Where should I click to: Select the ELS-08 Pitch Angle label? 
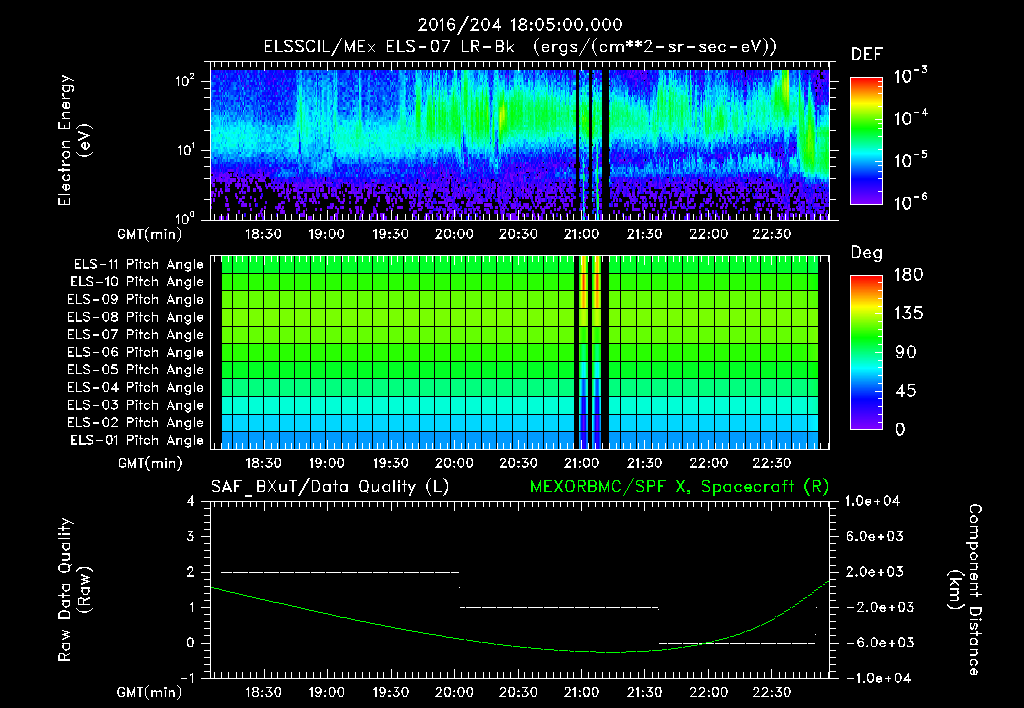(136, 317)
